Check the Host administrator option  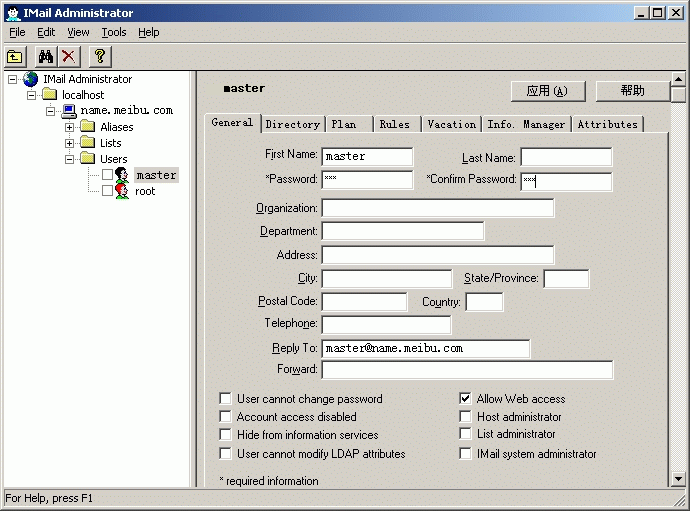pos(466,417)
